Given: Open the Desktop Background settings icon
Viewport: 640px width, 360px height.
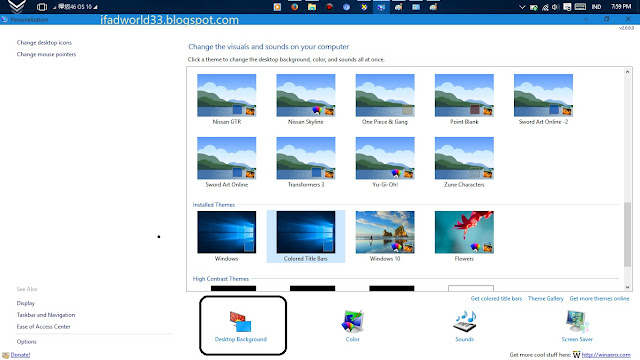Looking at the screenshot, I should 240,321.
